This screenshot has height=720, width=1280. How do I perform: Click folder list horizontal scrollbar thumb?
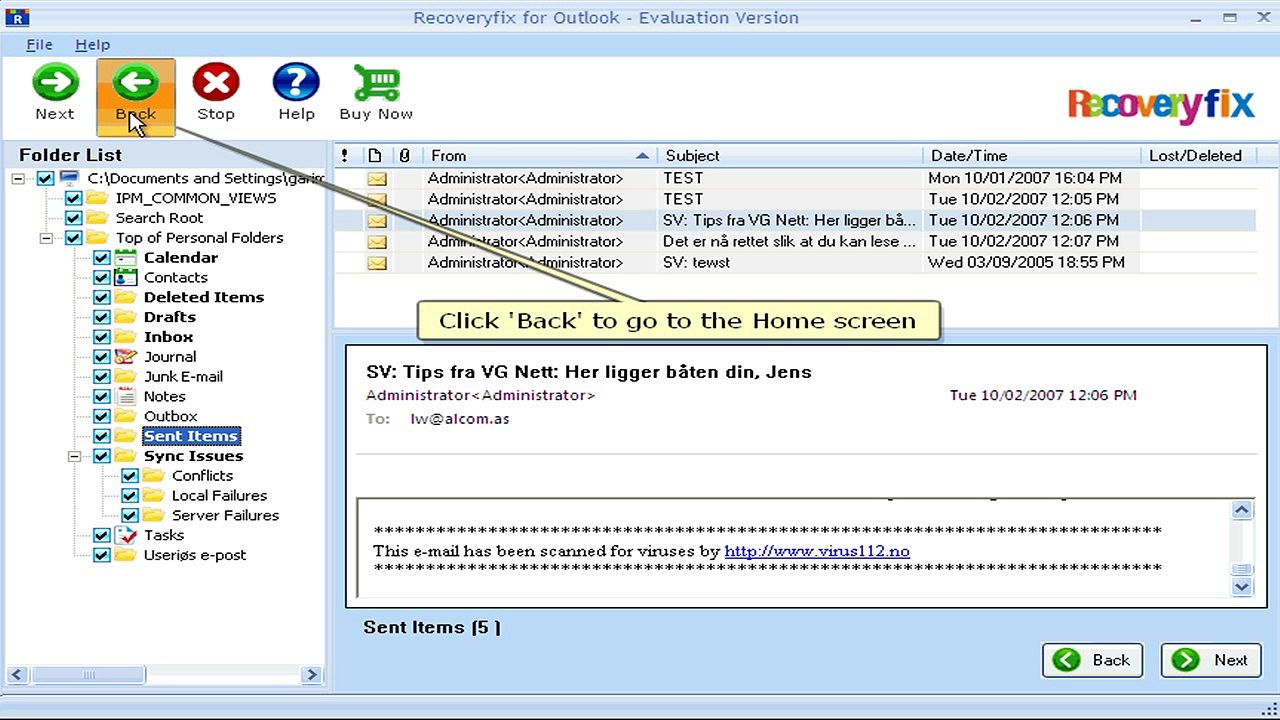[88, 675]
